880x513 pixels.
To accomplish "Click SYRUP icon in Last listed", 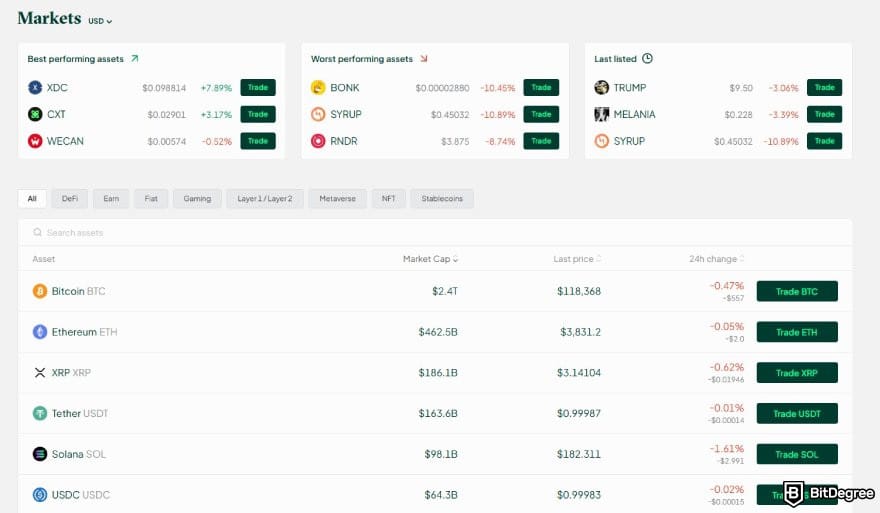I will [x=602, y=141].
